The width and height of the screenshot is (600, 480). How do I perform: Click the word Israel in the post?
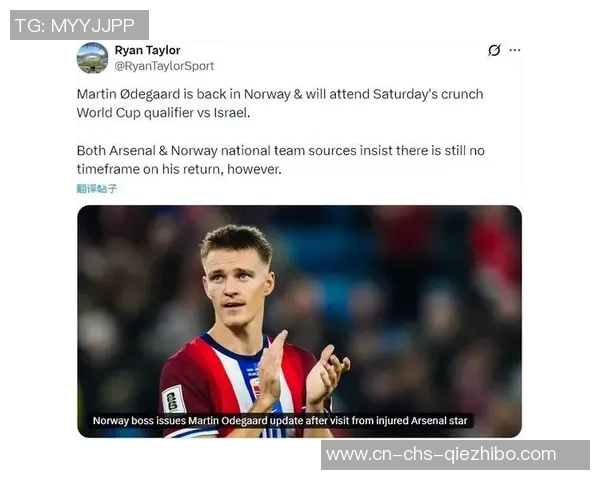click(x=232, y=113)
